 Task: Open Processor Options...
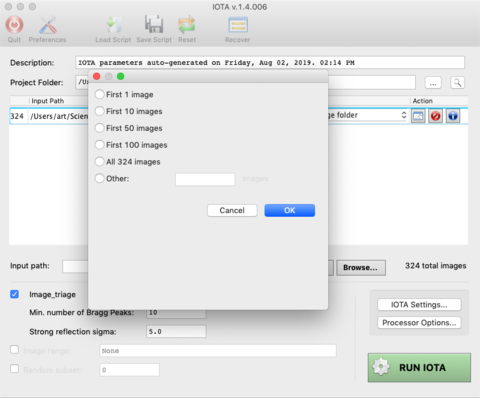419,323
